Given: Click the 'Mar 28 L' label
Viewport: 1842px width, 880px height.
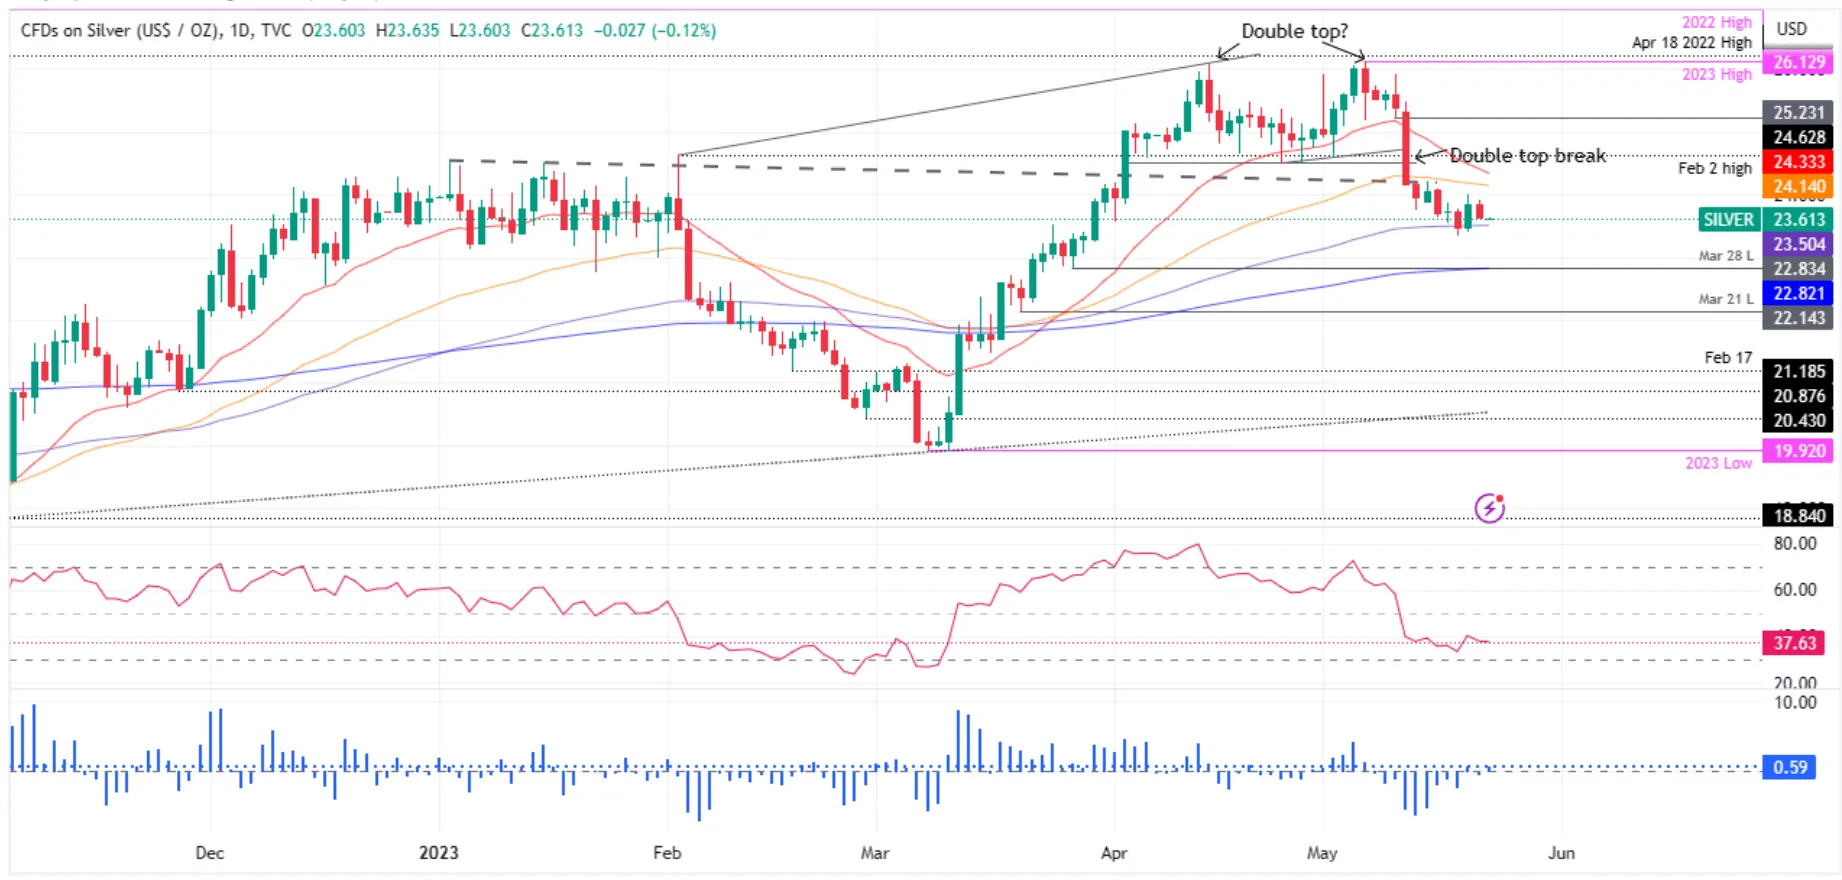Looking at the screenshot, I should pyautogui.click(x=1726, y=256).
